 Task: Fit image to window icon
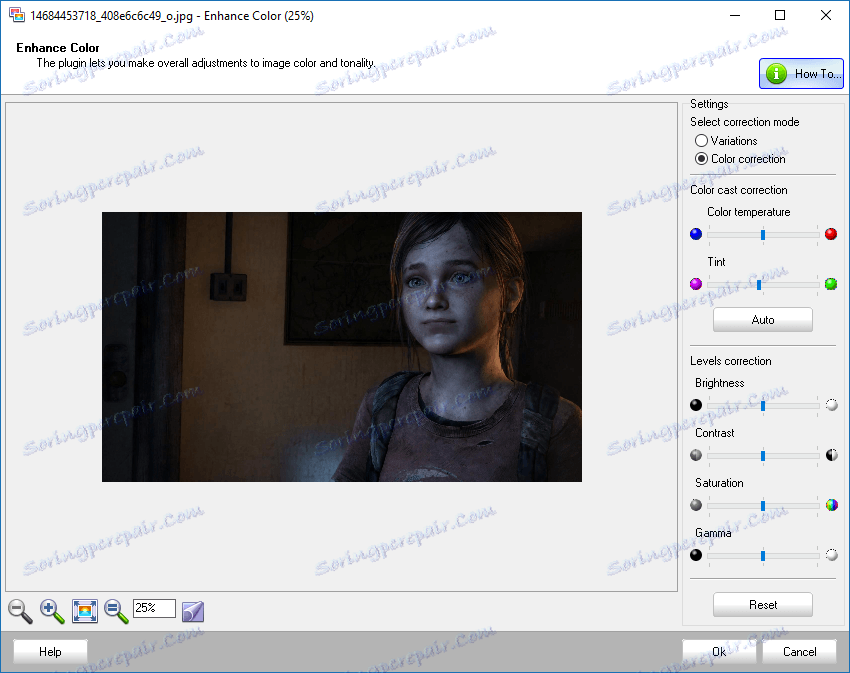pyautogui.click(x=85, y=611)
